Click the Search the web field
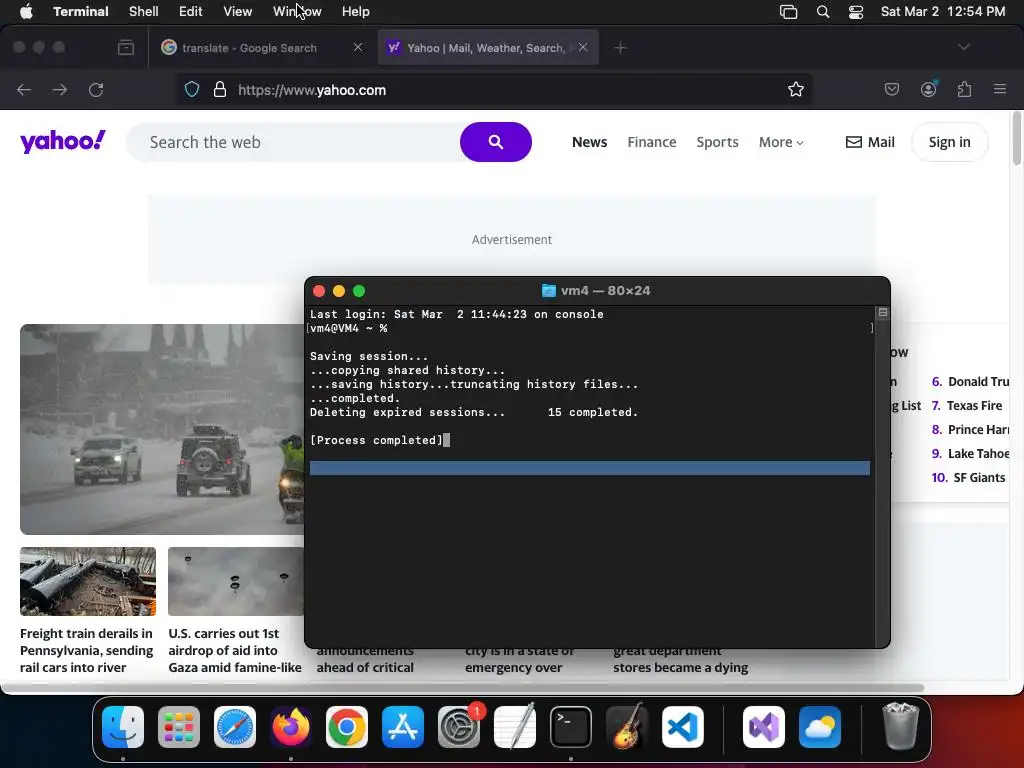 pos(294,142)
